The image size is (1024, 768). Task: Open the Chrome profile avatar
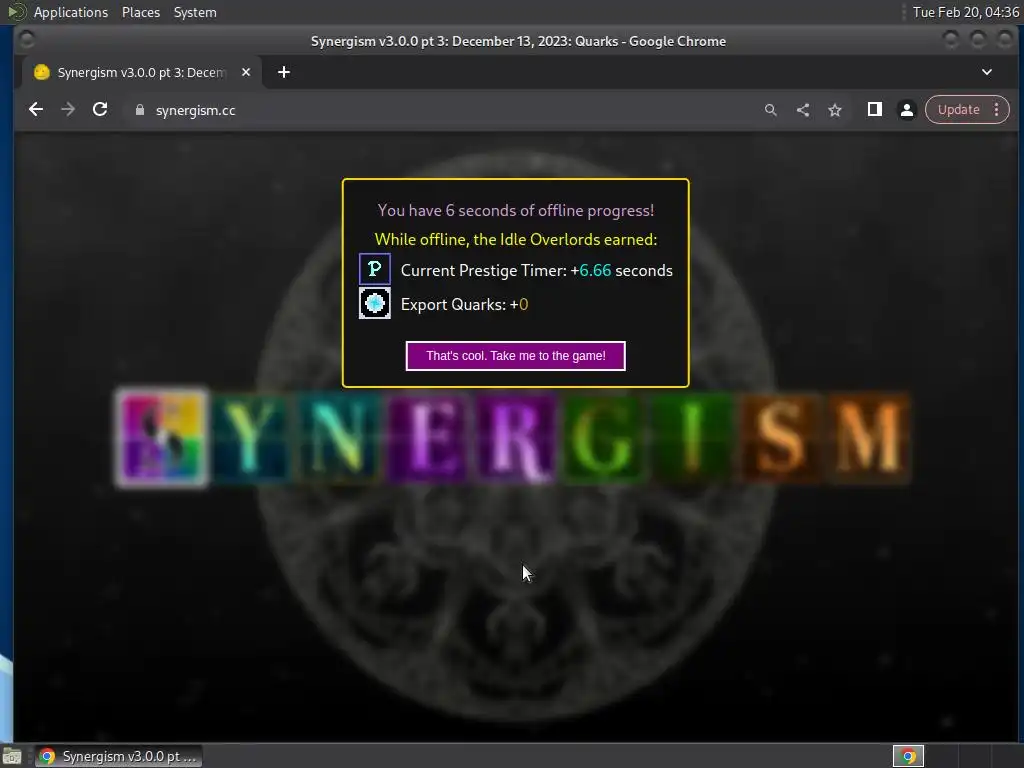click(906, 110)
